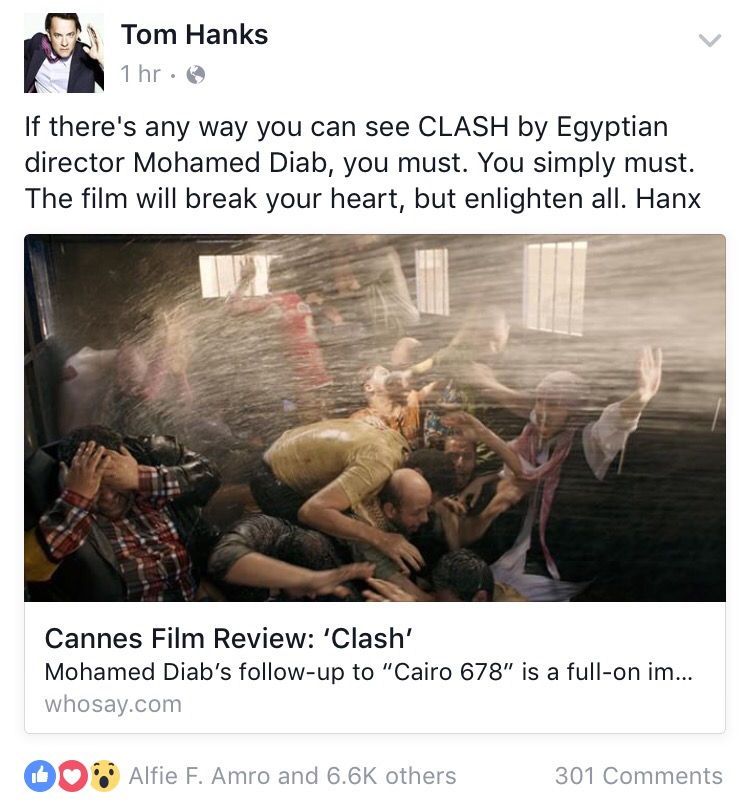
Task: Open Tom Hanks' profile picture
Action: [x=64, y=53]
